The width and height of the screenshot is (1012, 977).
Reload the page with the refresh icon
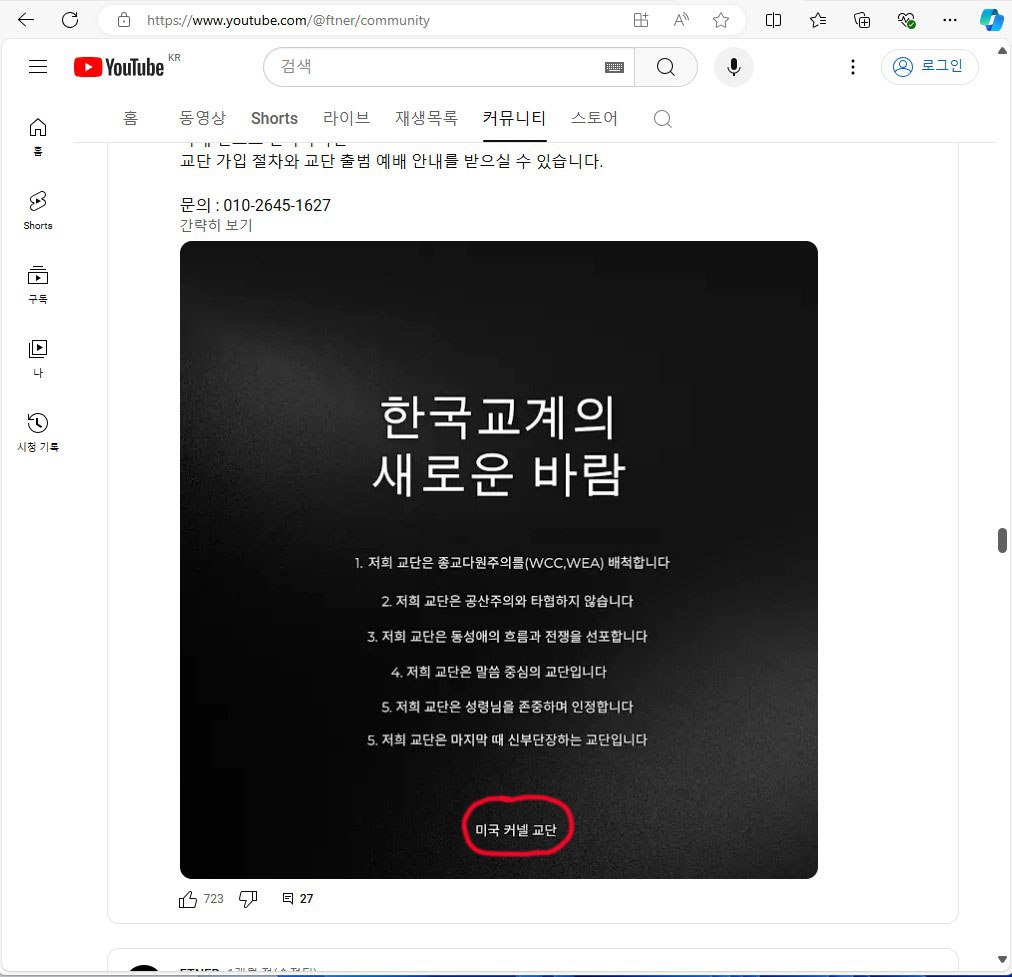70,20
